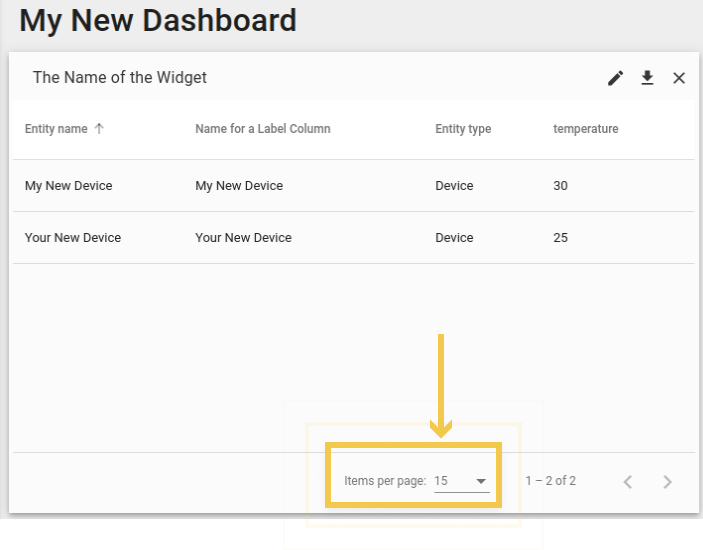Close the widget with the X icon
This screenshot has height=550, width=703.
coord(679,78)
